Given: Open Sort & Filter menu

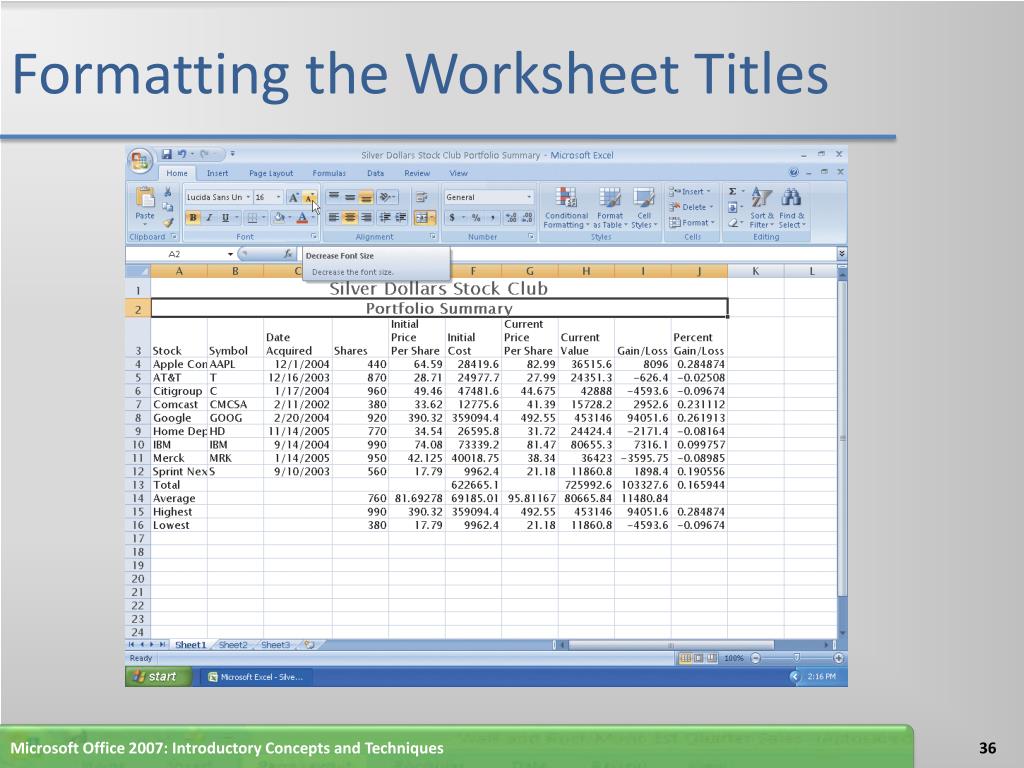Looking at the screenshot, I should [761, 208].
